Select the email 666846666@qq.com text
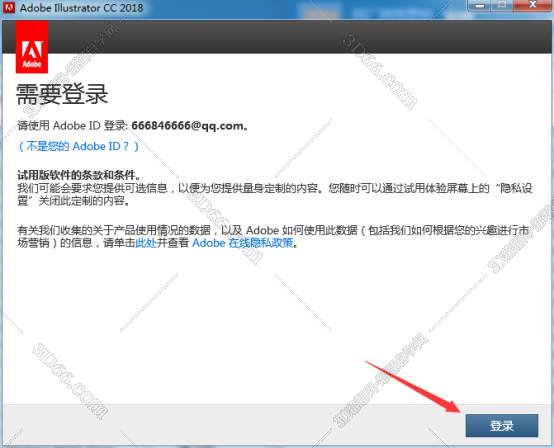554x448 pixels. [187, 125]
